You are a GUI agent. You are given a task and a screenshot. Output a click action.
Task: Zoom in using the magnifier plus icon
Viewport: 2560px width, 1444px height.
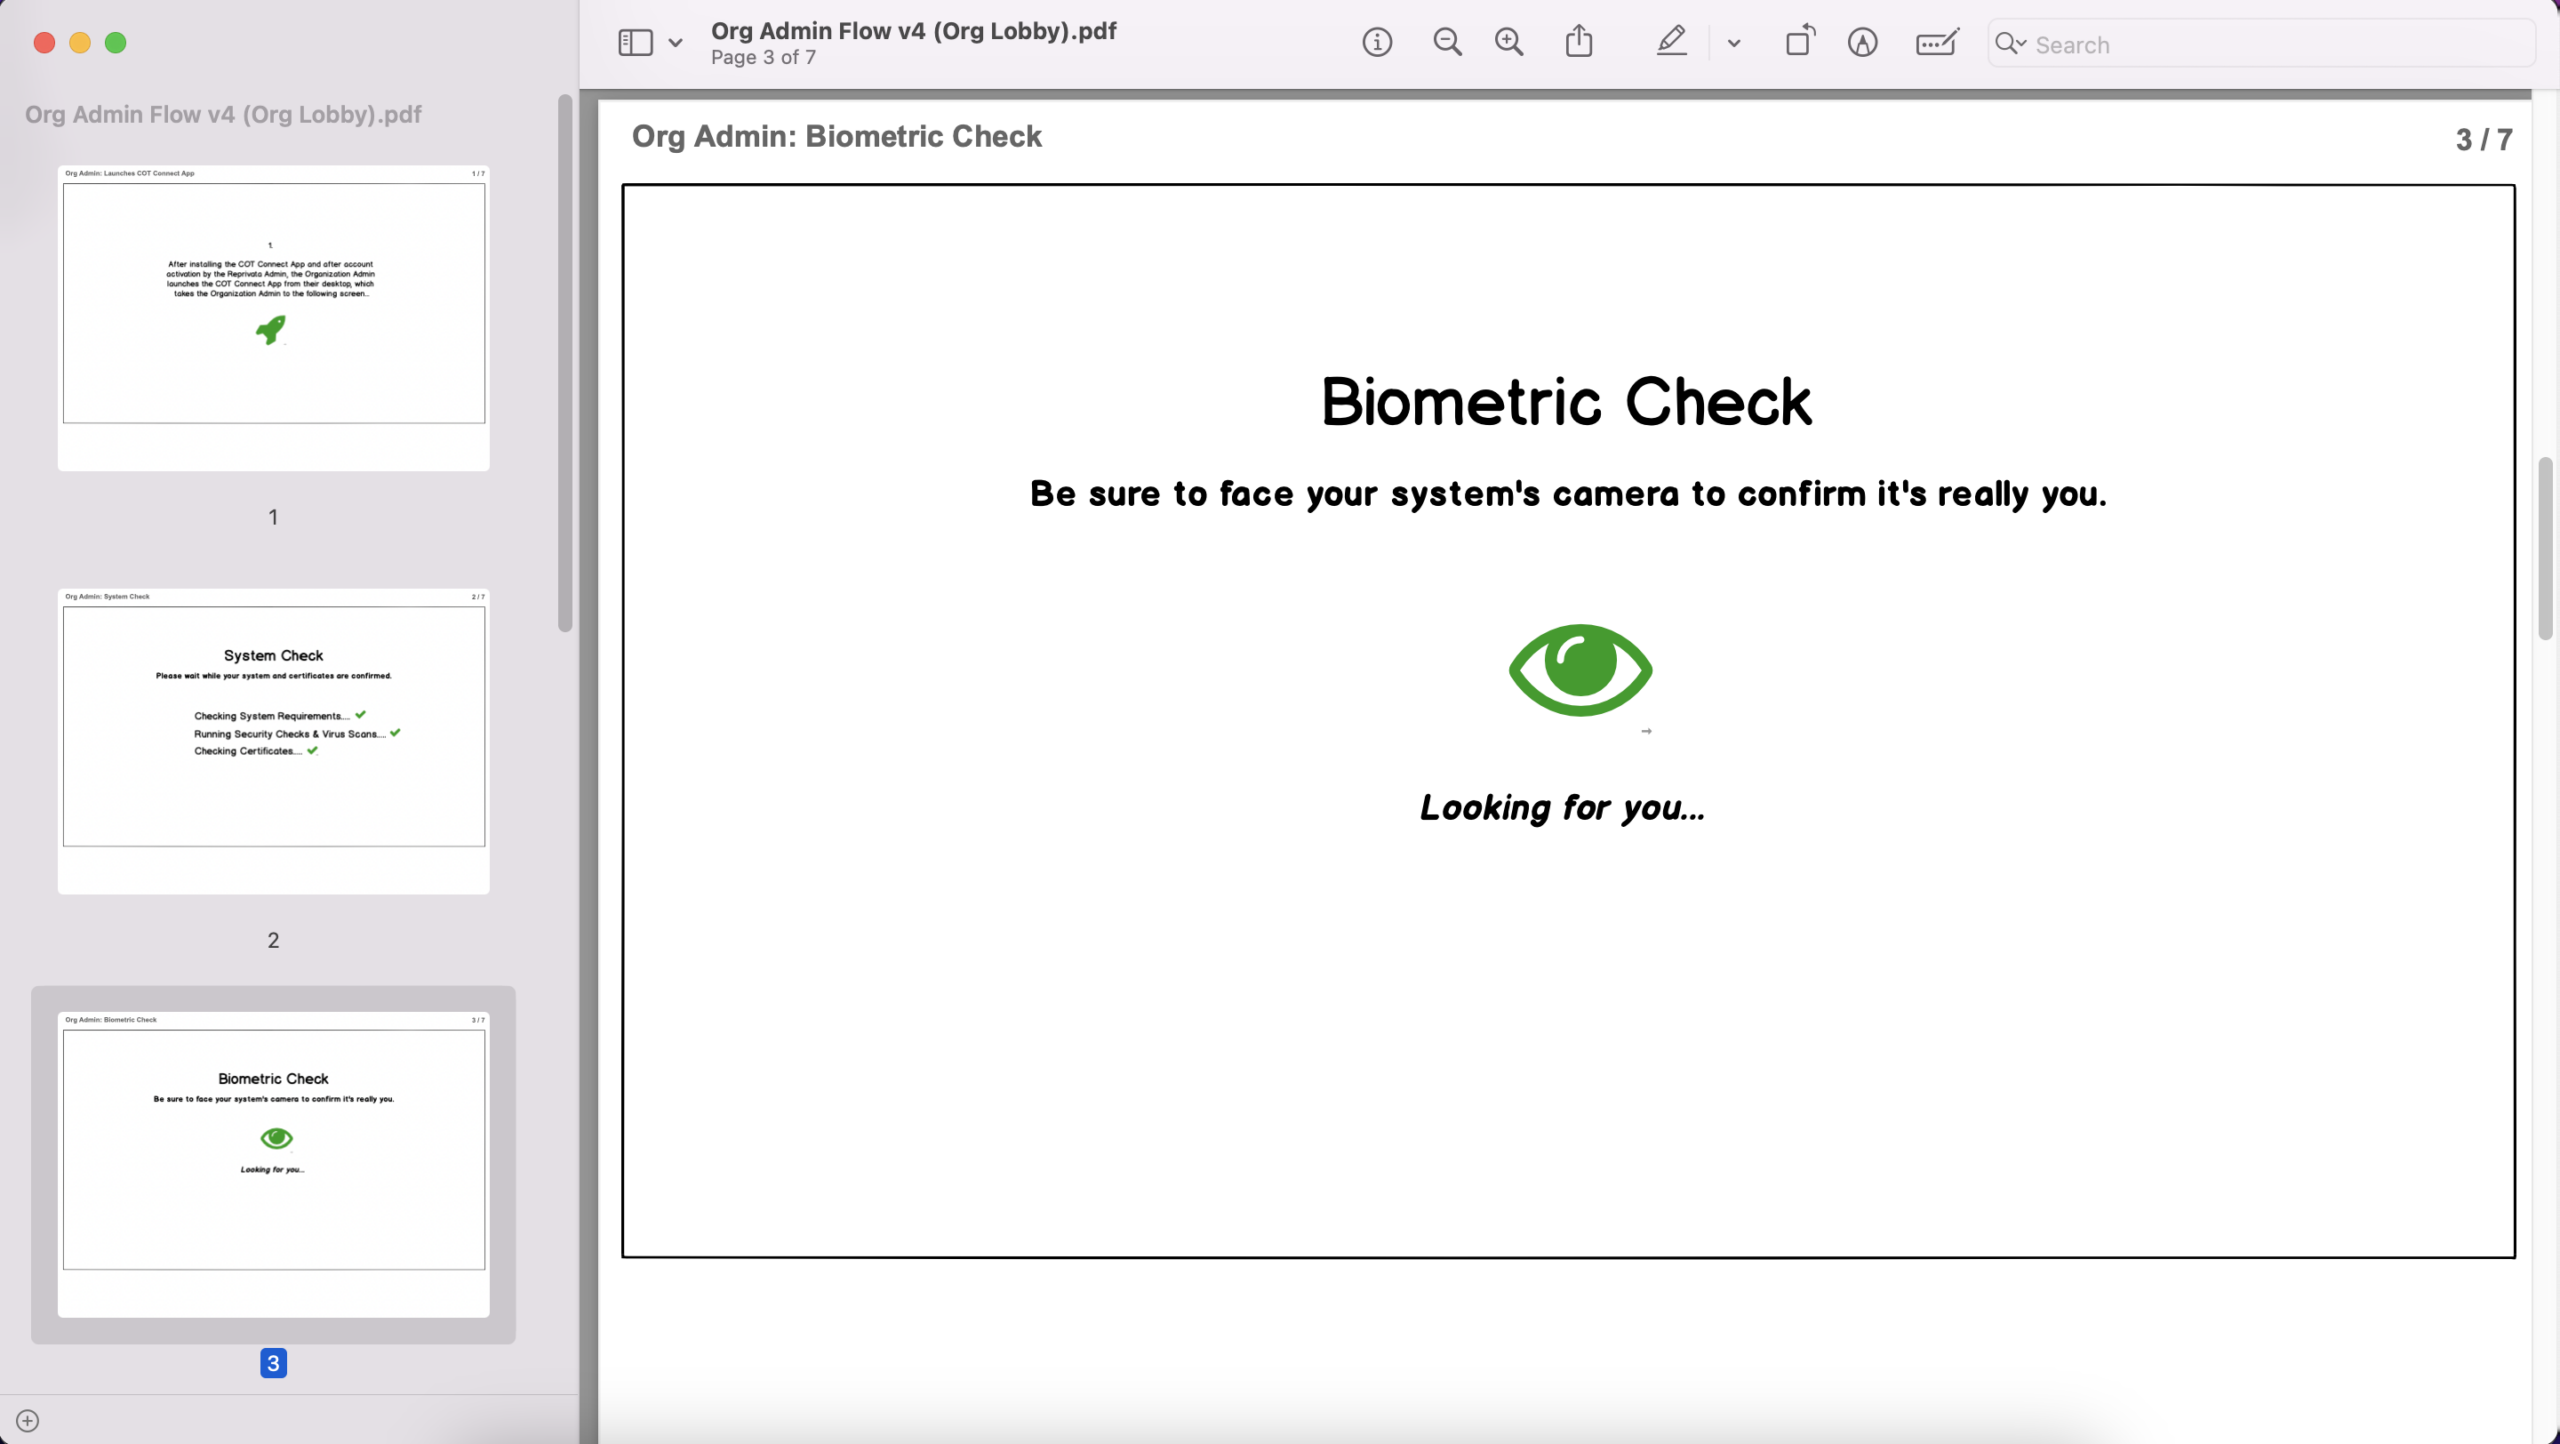[1509, 43]
